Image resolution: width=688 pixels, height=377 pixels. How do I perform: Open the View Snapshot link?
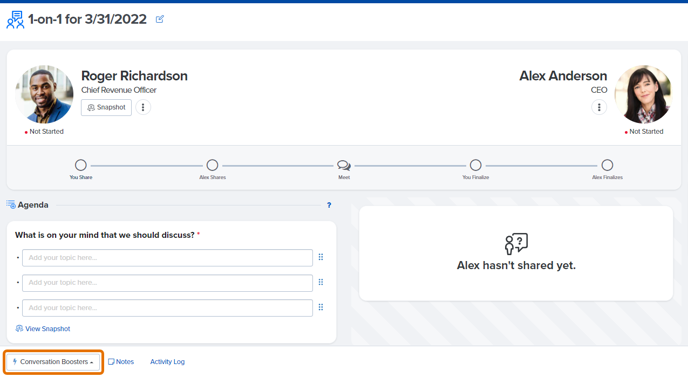(x=43, y=329)
